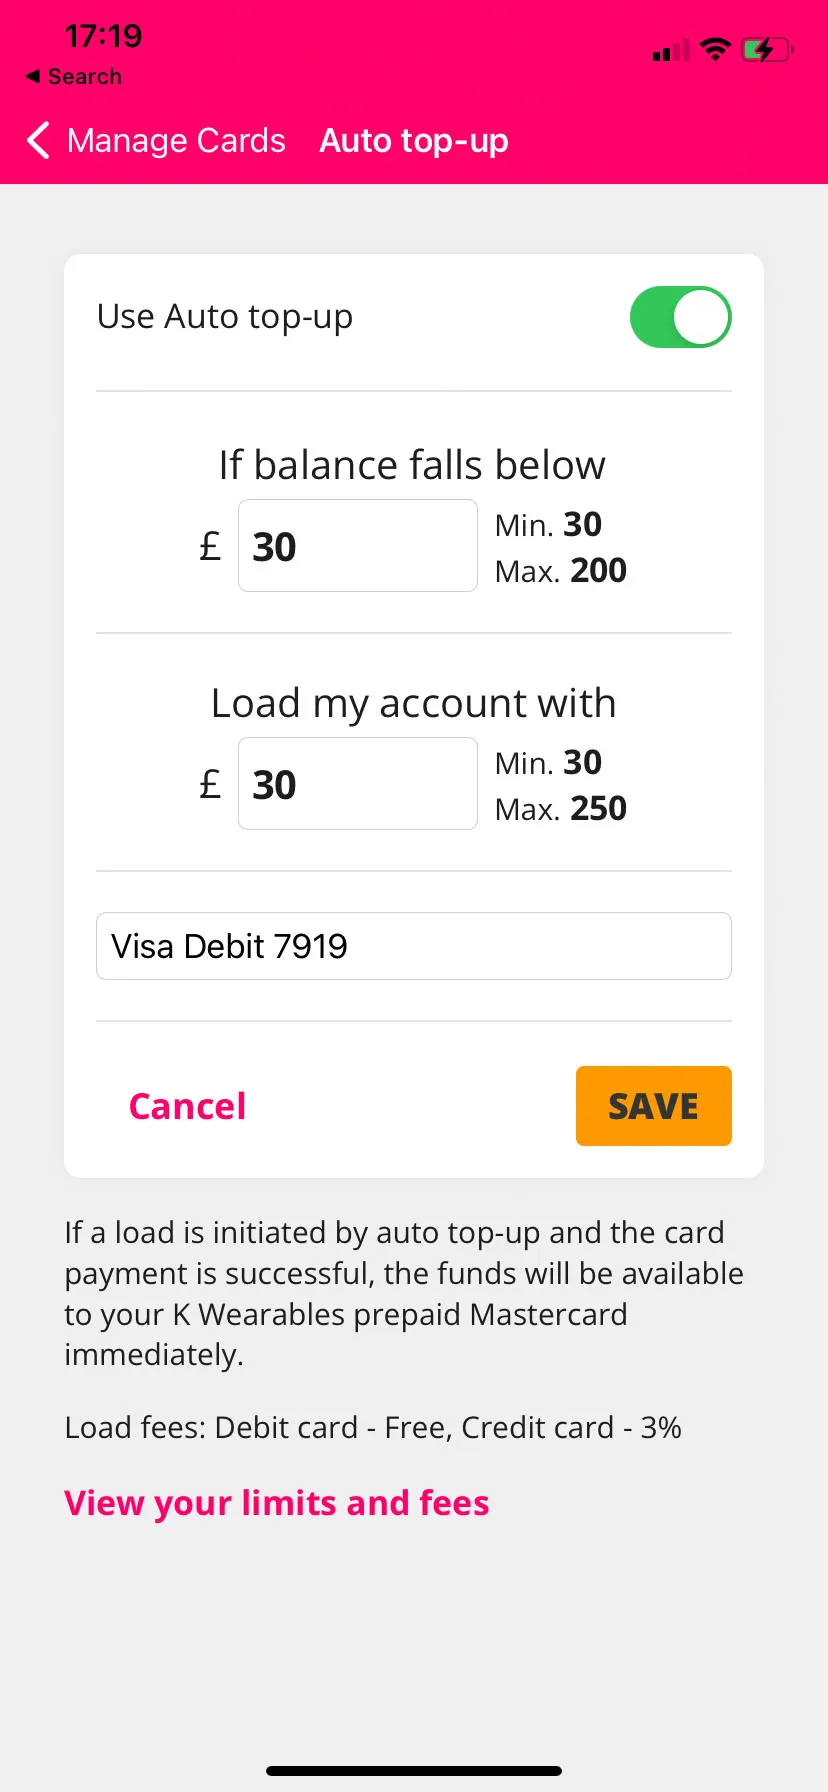Tap the cellular signal bars icon
Image resolution: width=828 pixels, height=1792 pixels.
(670, 51)
